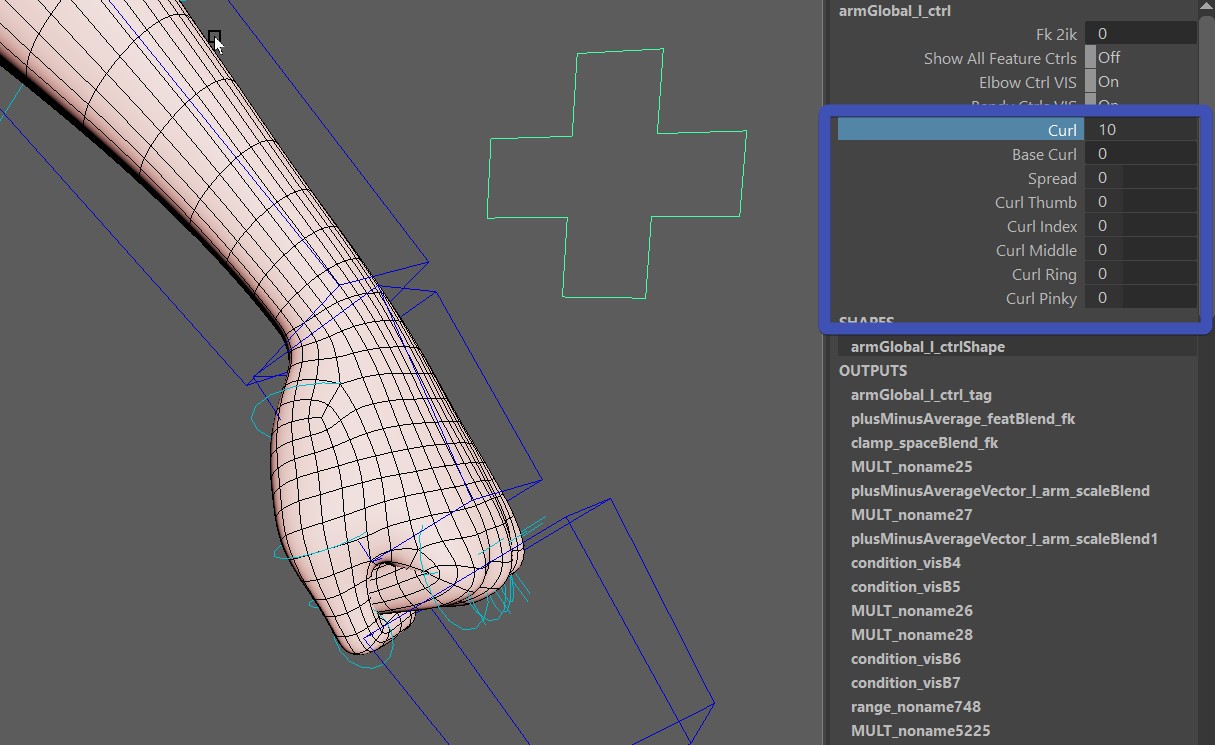
Task: Click the armGlobal_l_ctrl node name header
Action: coord(894,11)
